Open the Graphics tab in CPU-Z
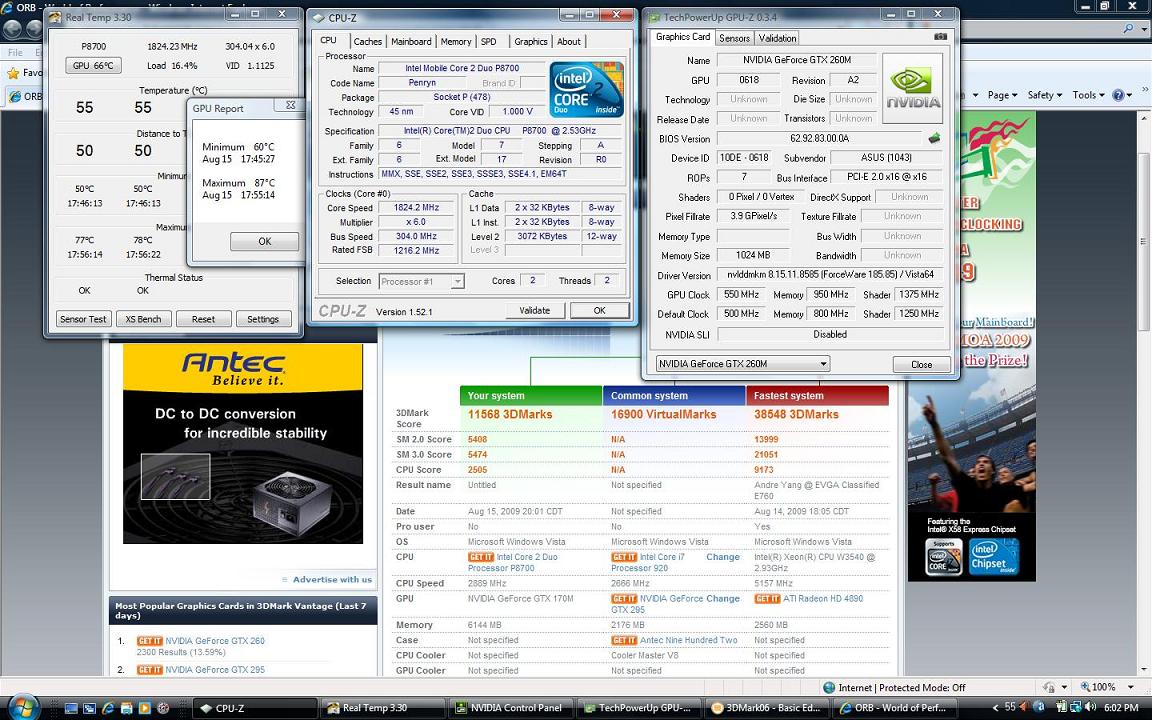Image resolution: width=1152 pixels, height=720 pixels. [530, 42]
